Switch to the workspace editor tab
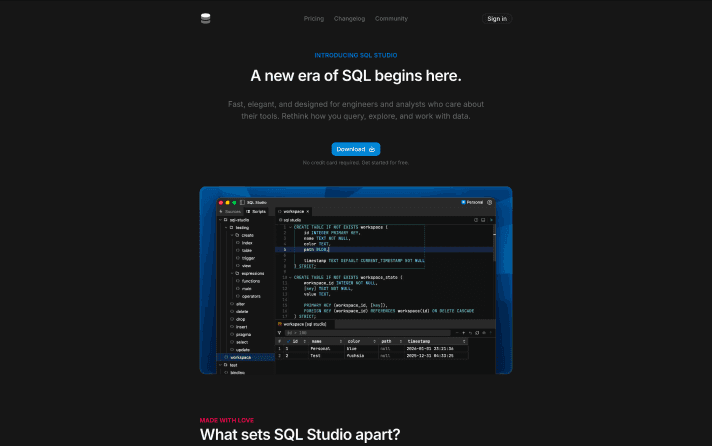Screen dimensions: 712x446 [x=293, y=212]
